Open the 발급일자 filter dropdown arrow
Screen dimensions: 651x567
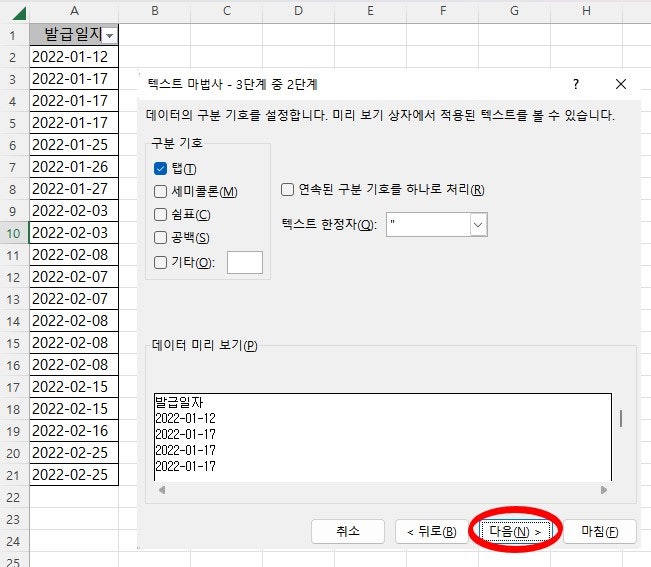click(x=110, y=36)
